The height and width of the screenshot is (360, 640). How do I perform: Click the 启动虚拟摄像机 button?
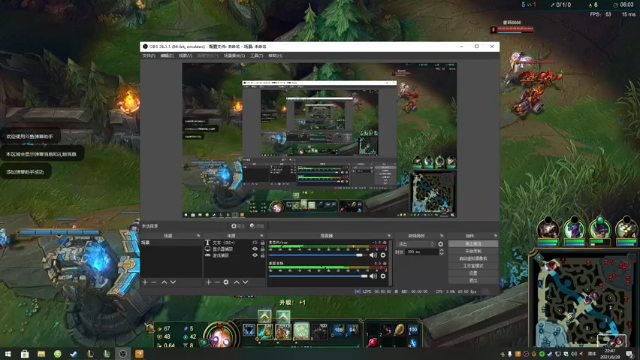pyautogui.click(x=473, y=258)
